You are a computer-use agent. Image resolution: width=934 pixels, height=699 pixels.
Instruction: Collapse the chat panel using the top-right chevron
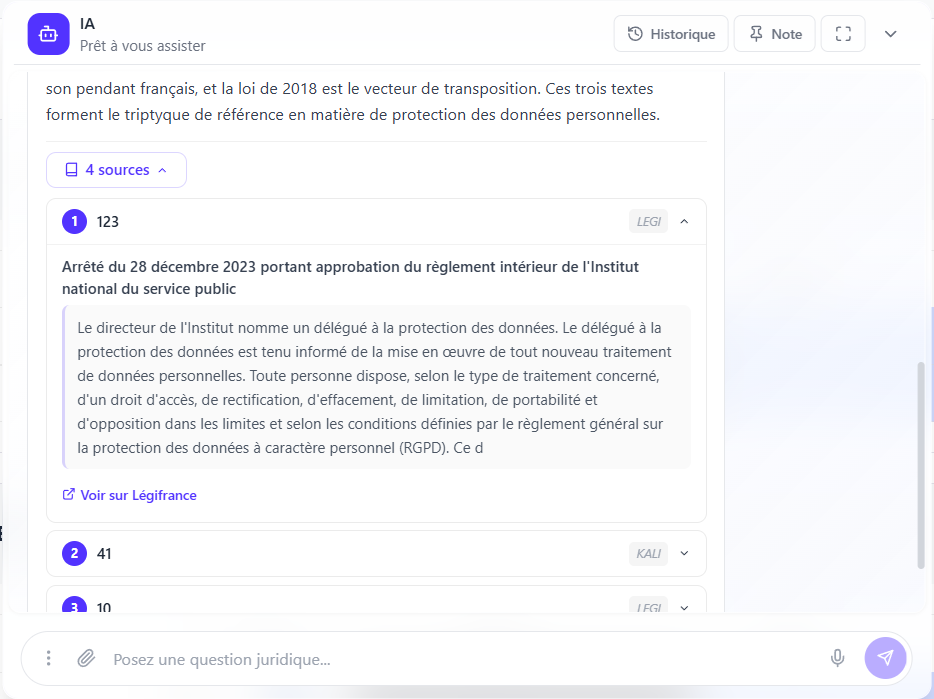[x=890, y=33]
